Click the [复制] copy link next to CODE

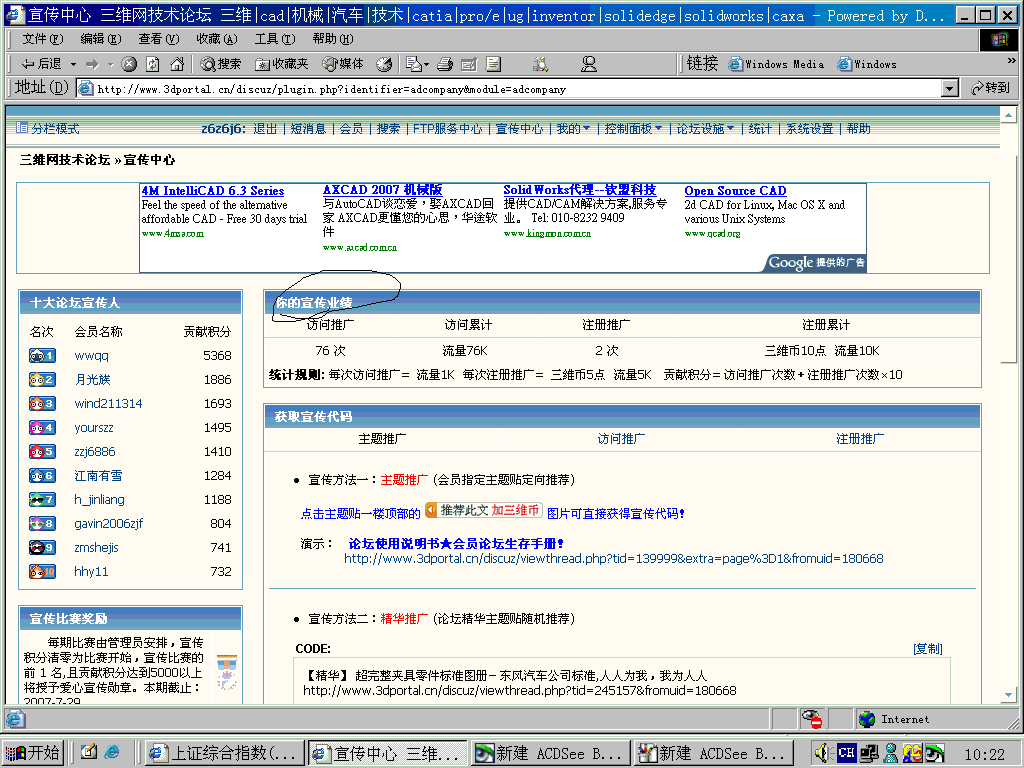(927, 648)
